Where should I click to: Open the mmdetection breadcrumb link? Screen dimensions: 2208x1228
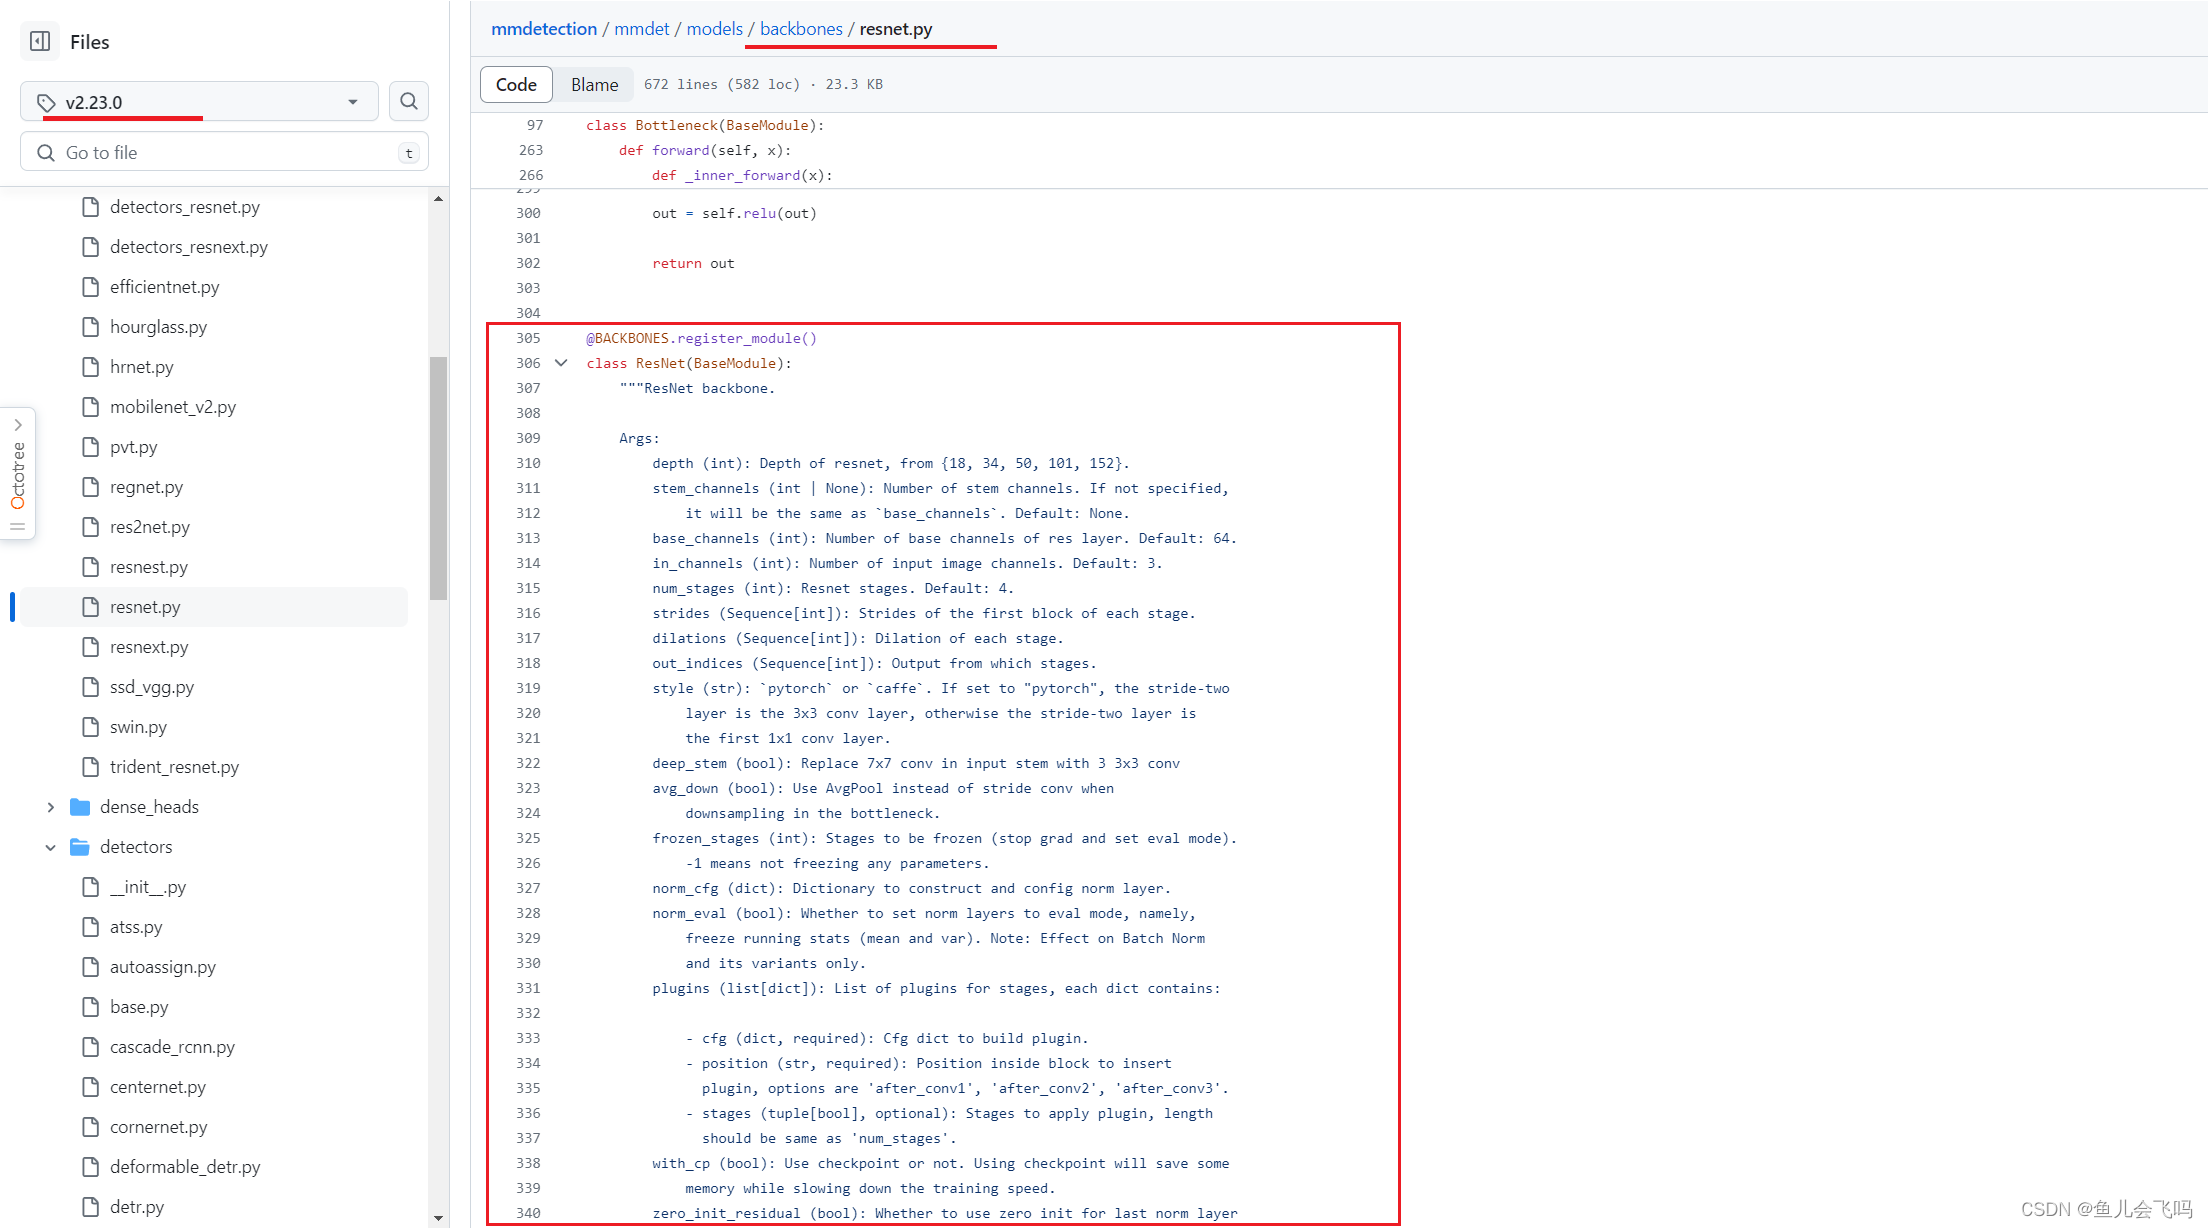[543, 29]
